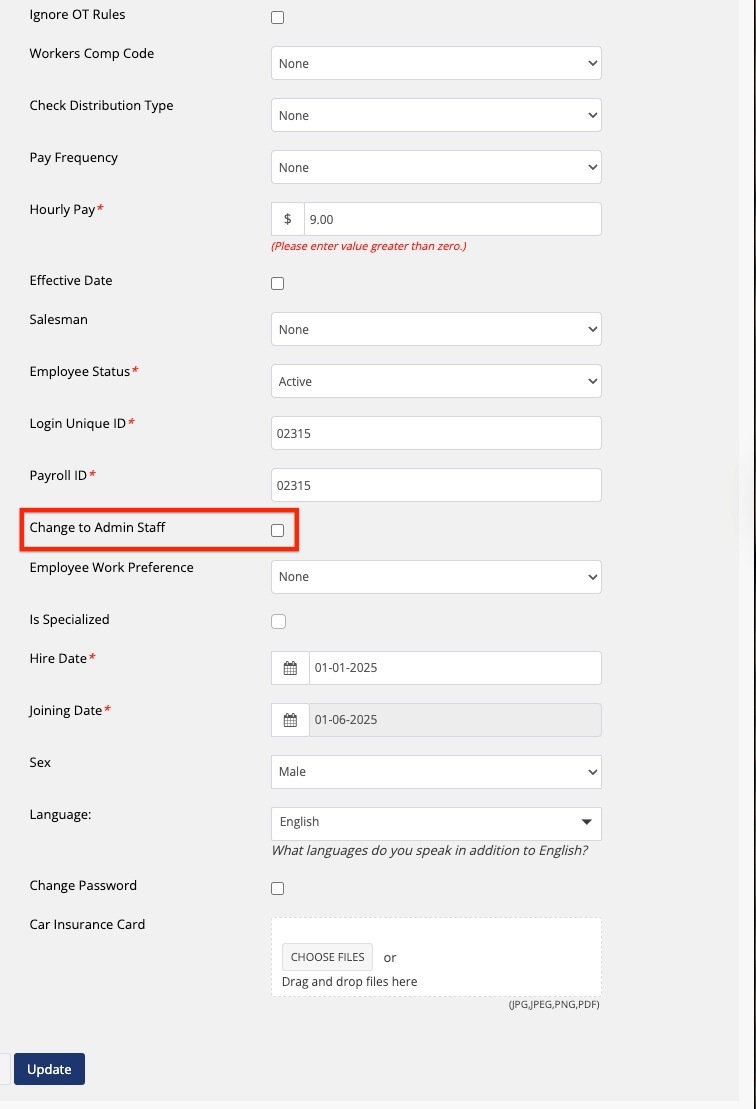This screenshot has height=1109, width=756.
Task: Expand the Check Distribution Type dropdown
Action: click(x=436, y=115)
